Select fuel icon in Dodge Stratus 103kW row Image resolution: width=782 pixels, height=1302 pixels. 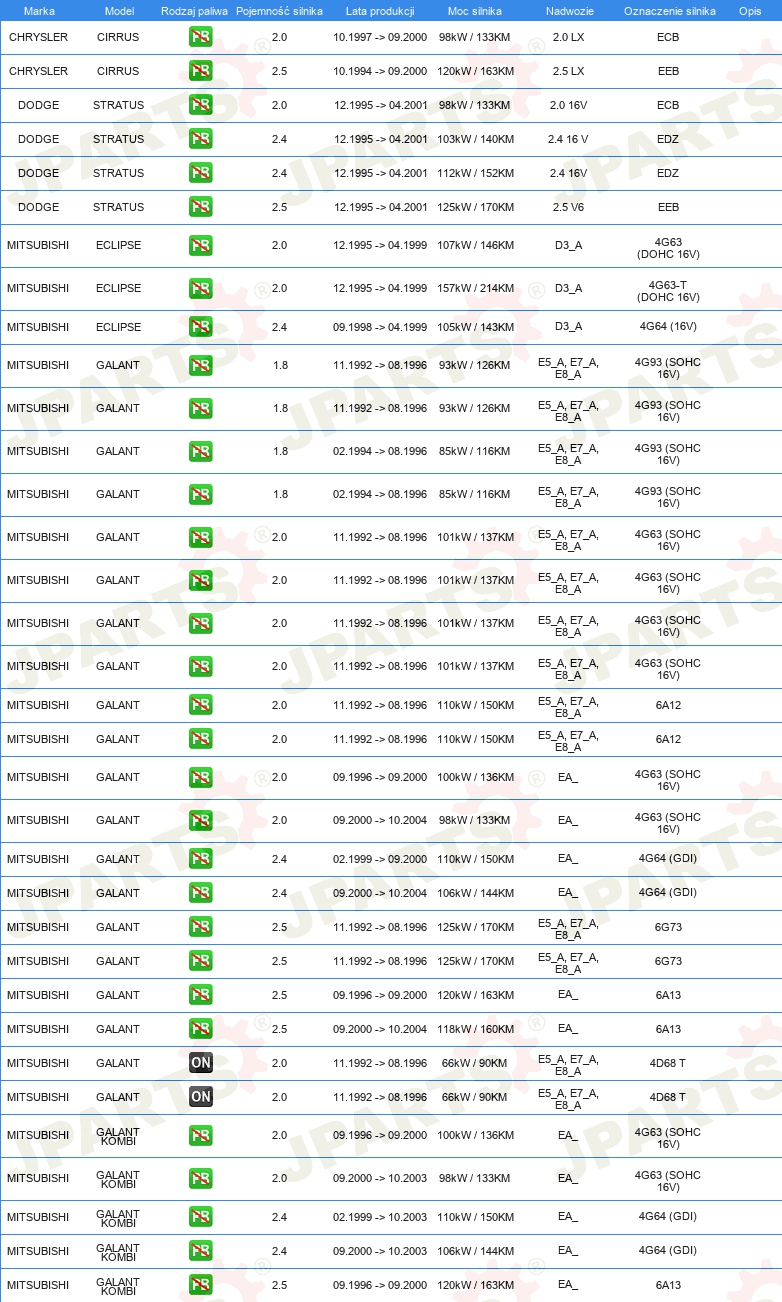[200, 139]
